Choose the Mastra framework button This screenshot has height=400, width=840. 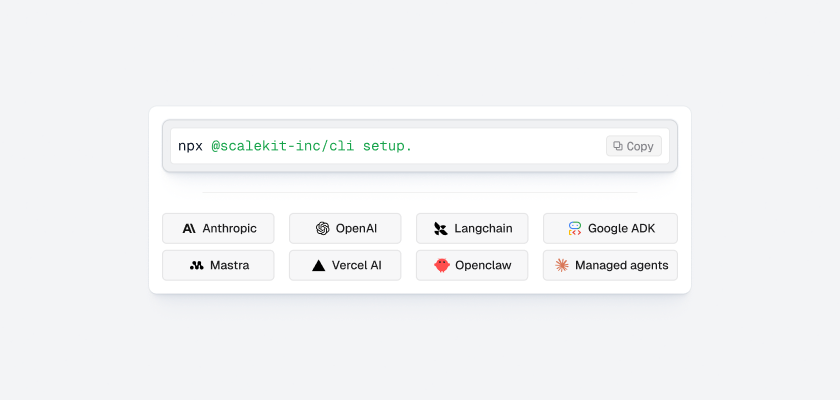[x=218, y=265]
